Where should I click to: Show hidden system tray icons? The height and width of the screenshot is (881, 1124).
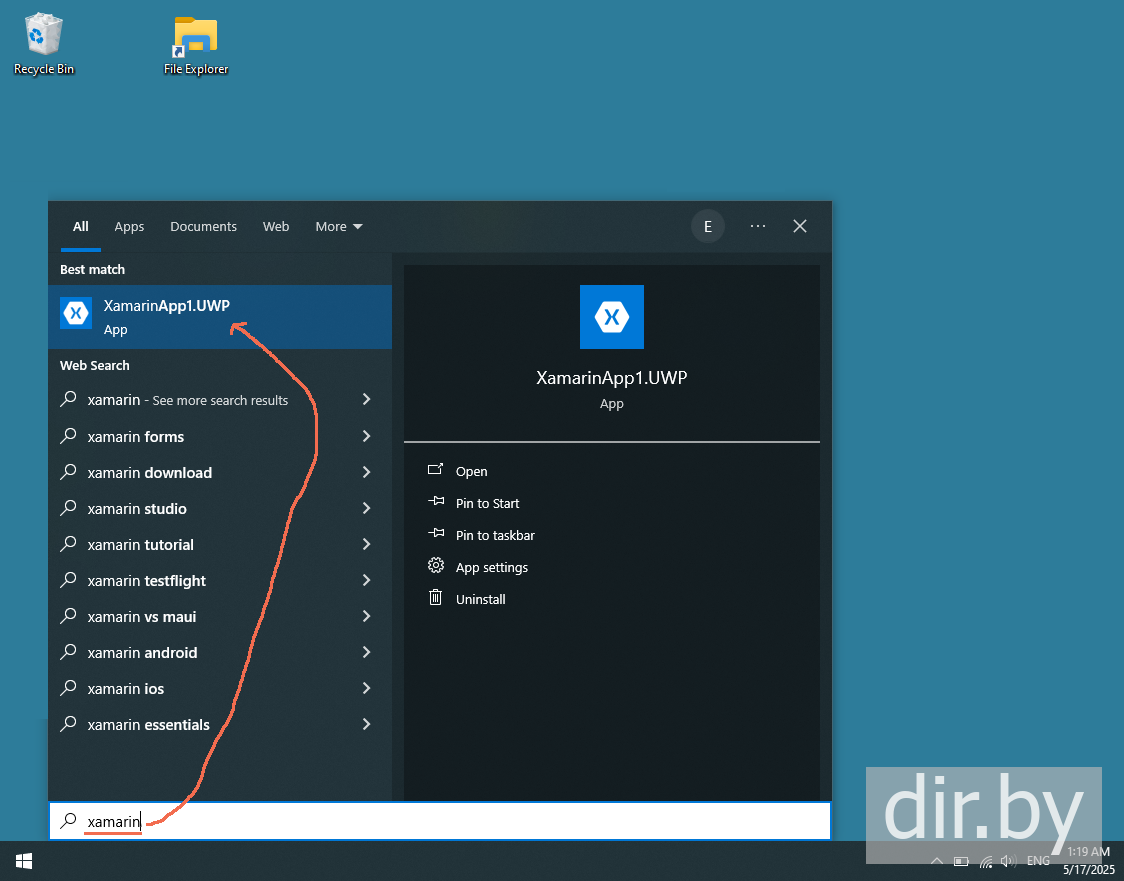click(936, 861)
